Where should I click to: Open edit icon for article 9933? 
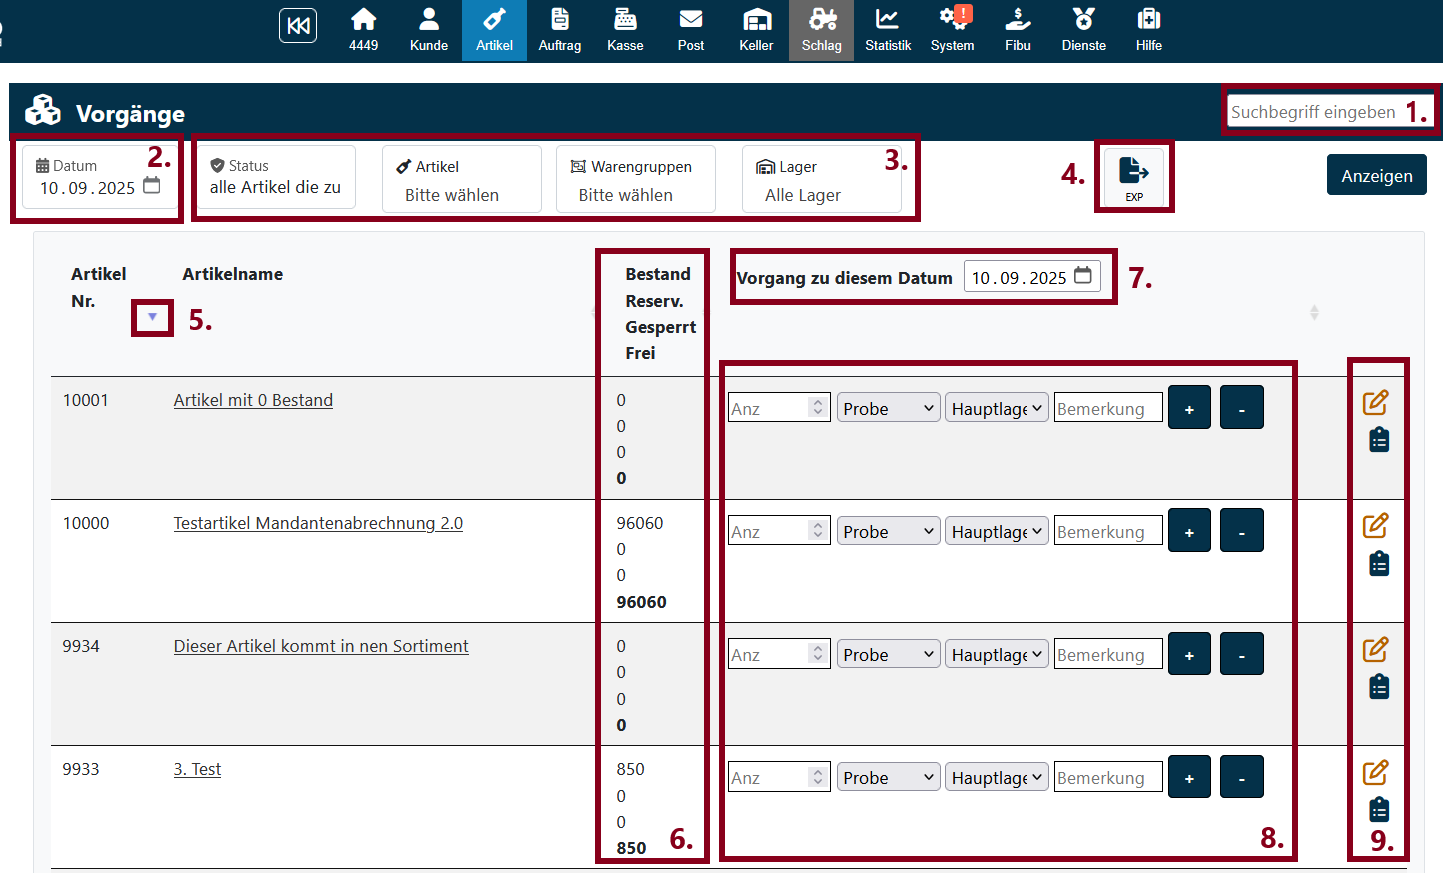tap(1376, 772)
